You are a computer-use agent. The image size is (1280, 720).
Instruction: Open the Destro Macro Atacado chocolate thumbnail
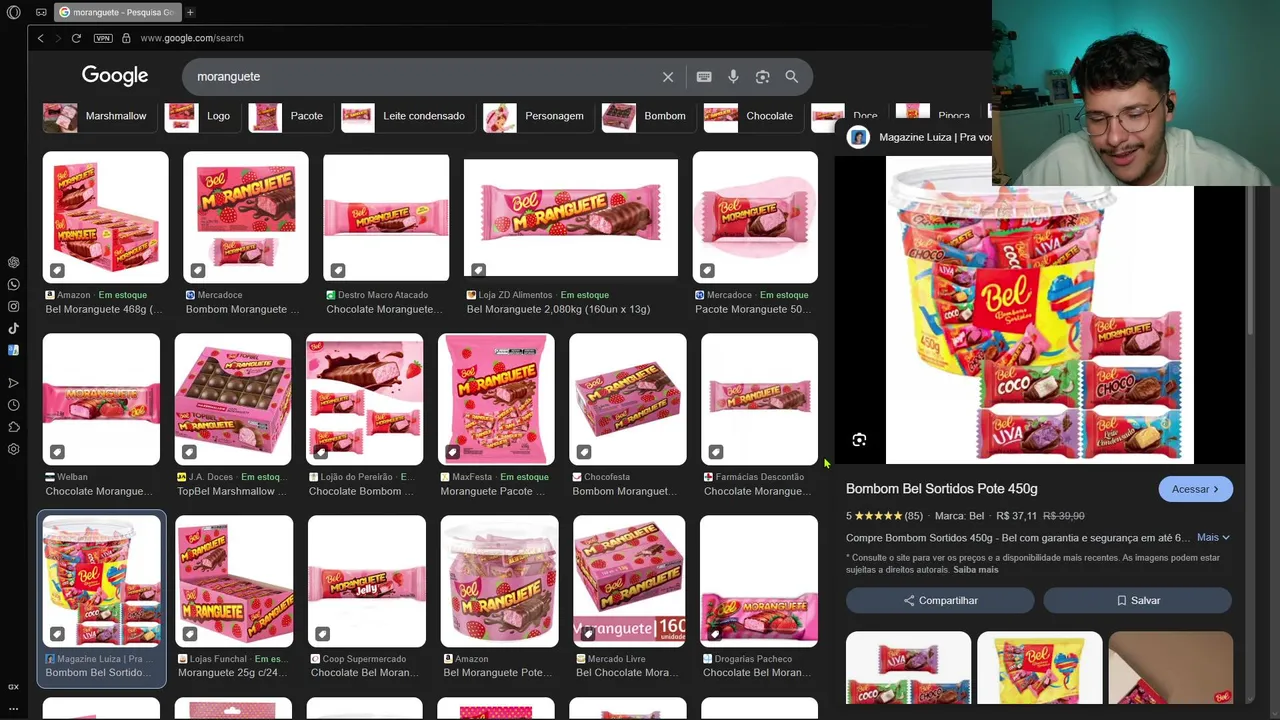[x=386, y=217]
